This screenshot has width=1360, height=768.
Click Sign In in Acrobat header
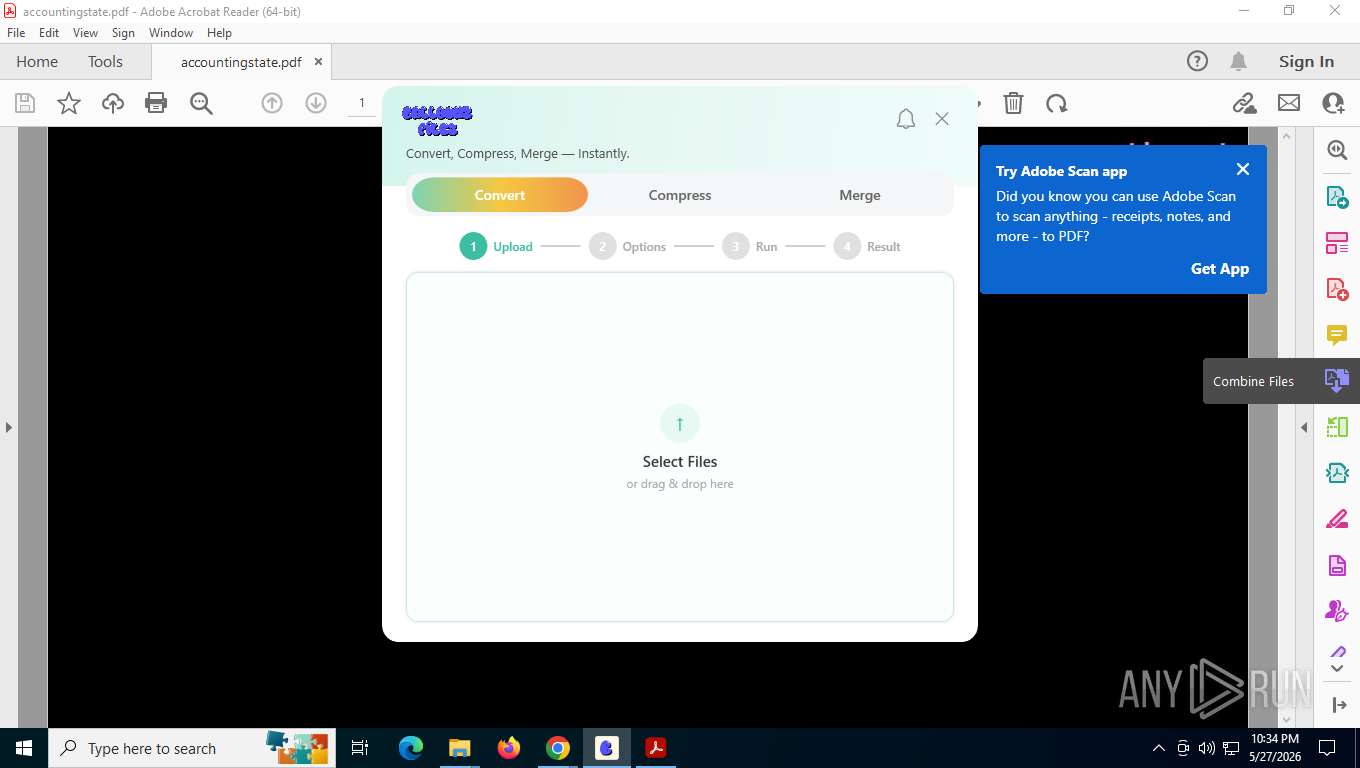[x=1306, y=61]
